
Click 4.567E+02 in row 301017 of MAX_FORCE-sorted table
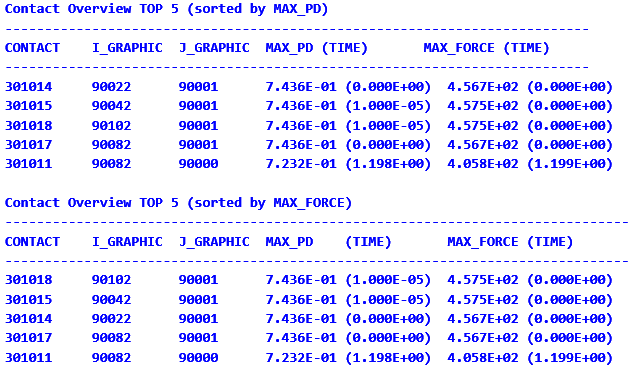pyautogui.click(x=483, y=337)
